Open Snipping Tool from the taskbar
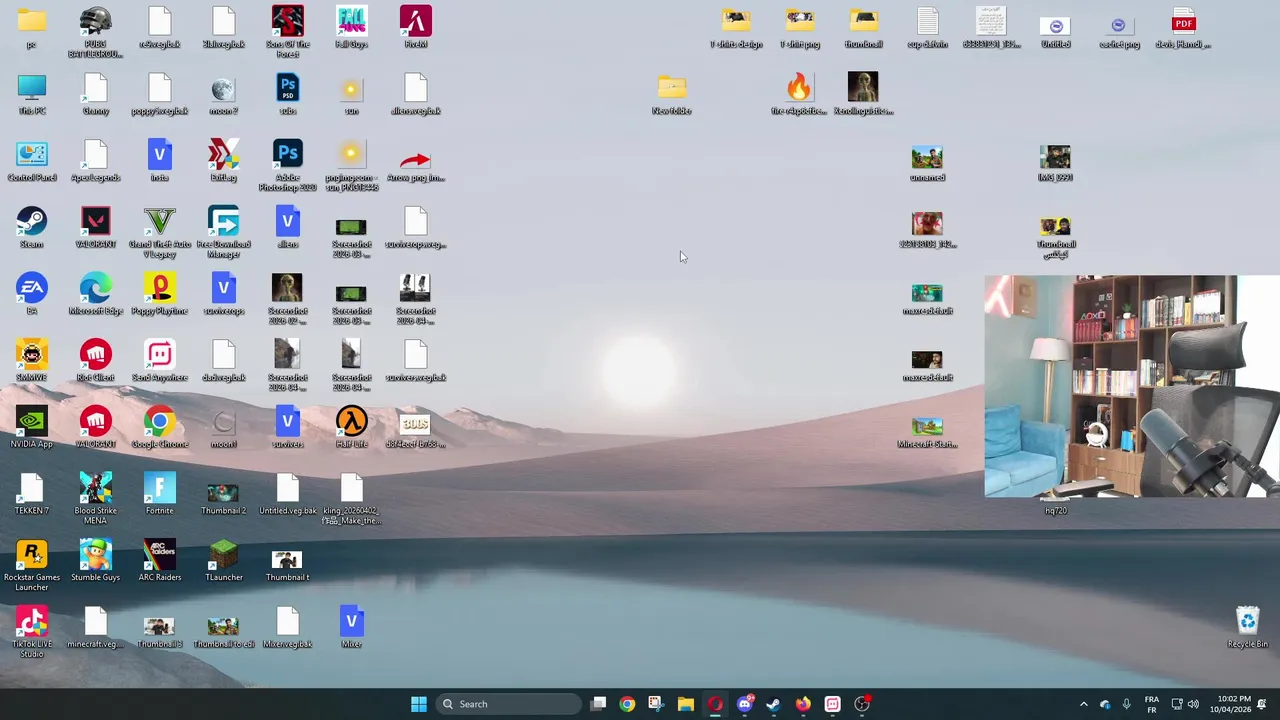Screen dimensions: 1280x720 point(656,704)
